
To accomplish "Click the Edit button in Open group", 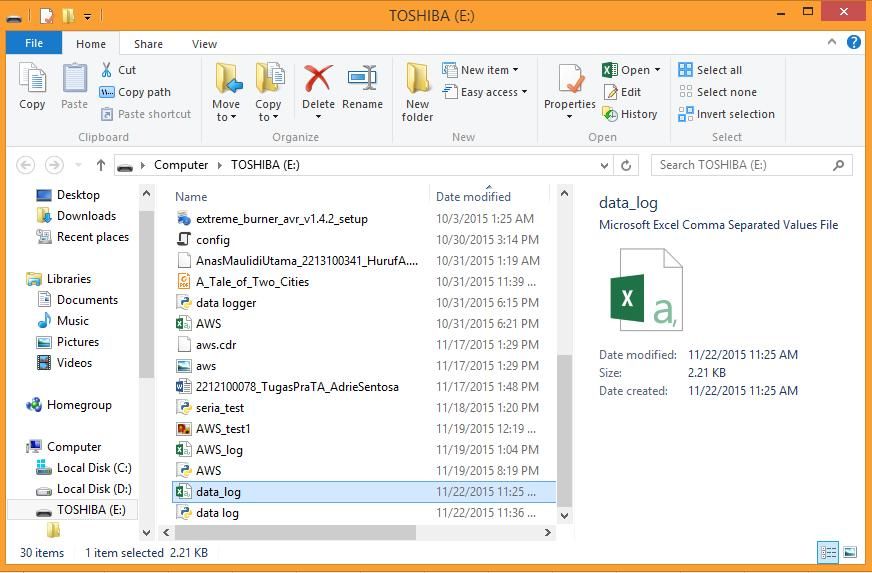I will pyautogui.click(x=622, y=92).
